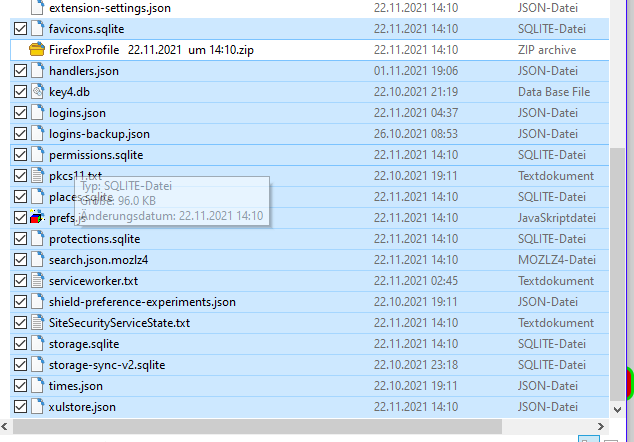Click the horizontal scrollbar left arrow
The height and width of the screenshot is (442, 634).
(x=4, y=426)
